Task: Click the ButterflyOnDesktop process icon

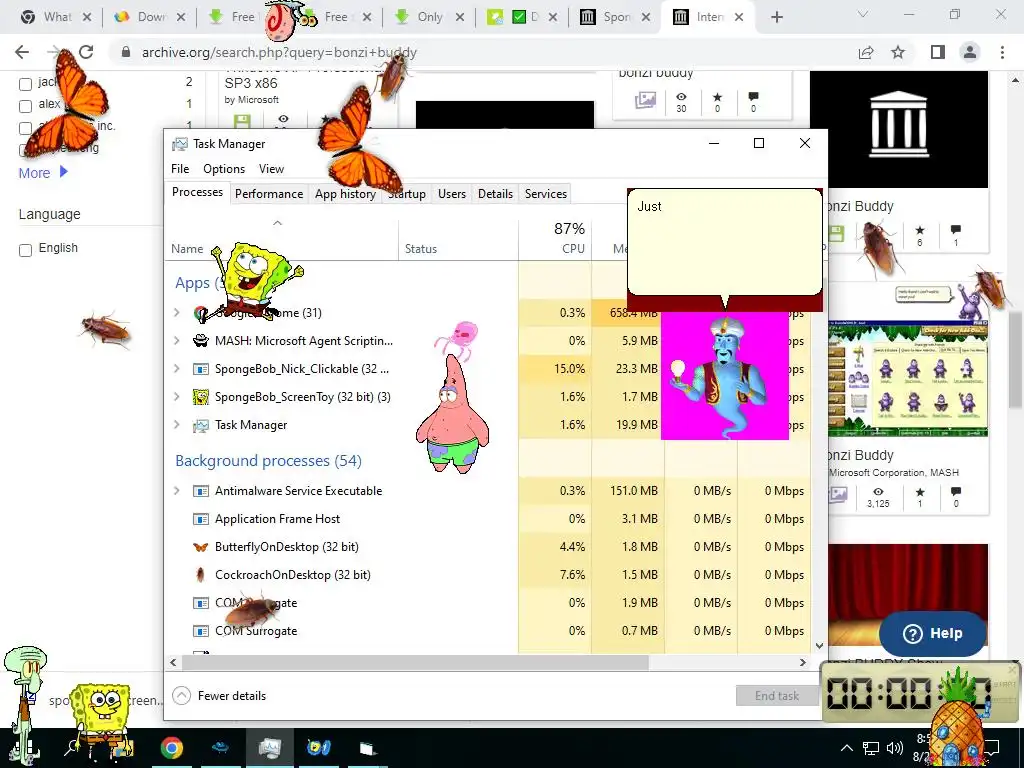Action: pos(200,547)
